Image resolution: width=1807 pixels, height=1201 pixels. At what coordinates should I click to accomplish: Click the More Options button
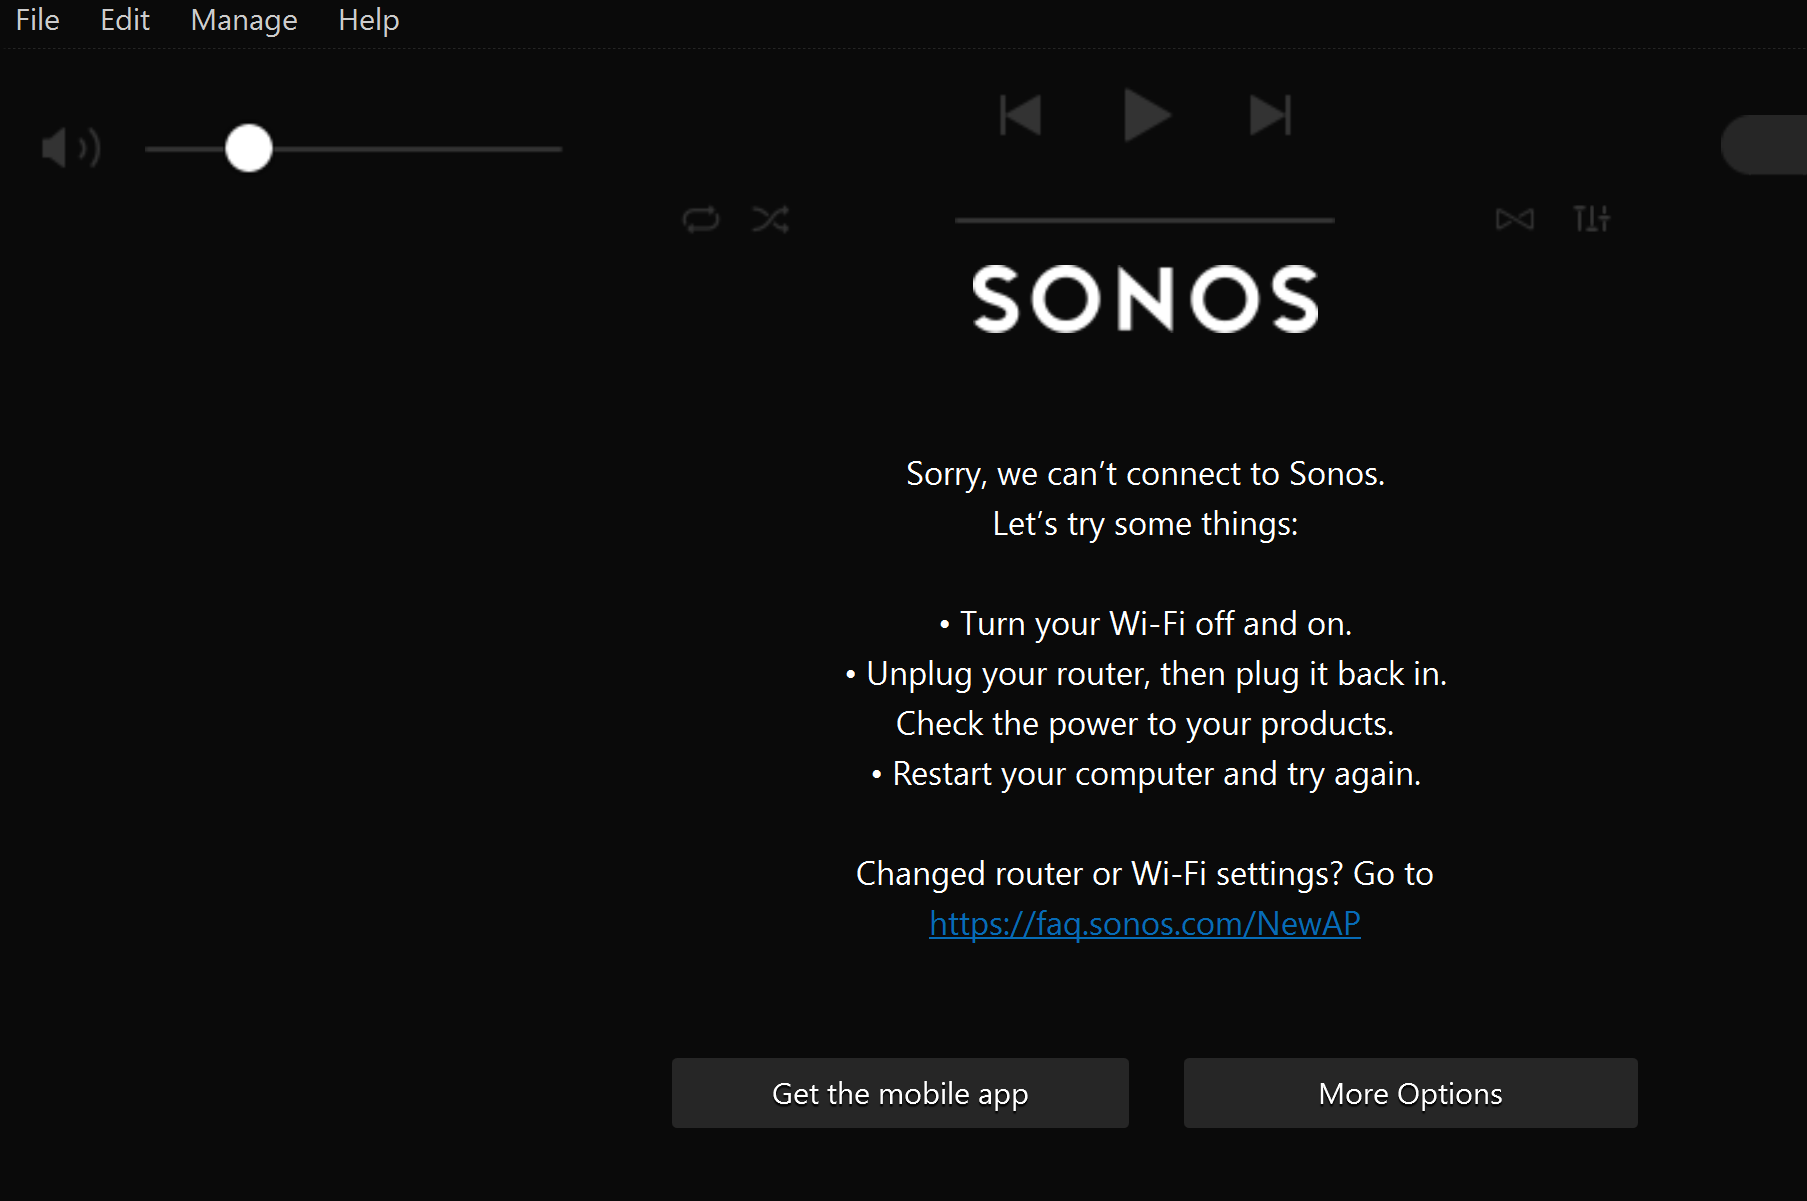tap(1411, 1093)
